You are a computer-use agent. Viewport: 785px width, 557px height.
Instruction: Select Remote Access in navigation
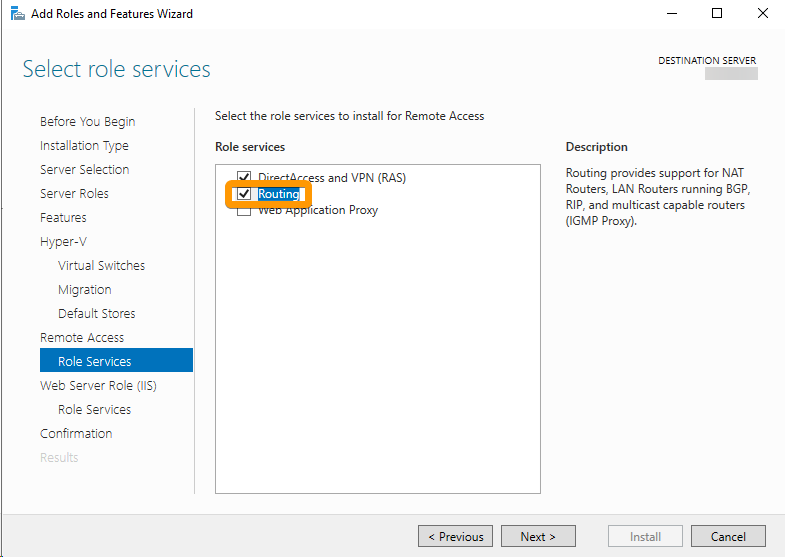pyautogui.click(x=82, y=338)
